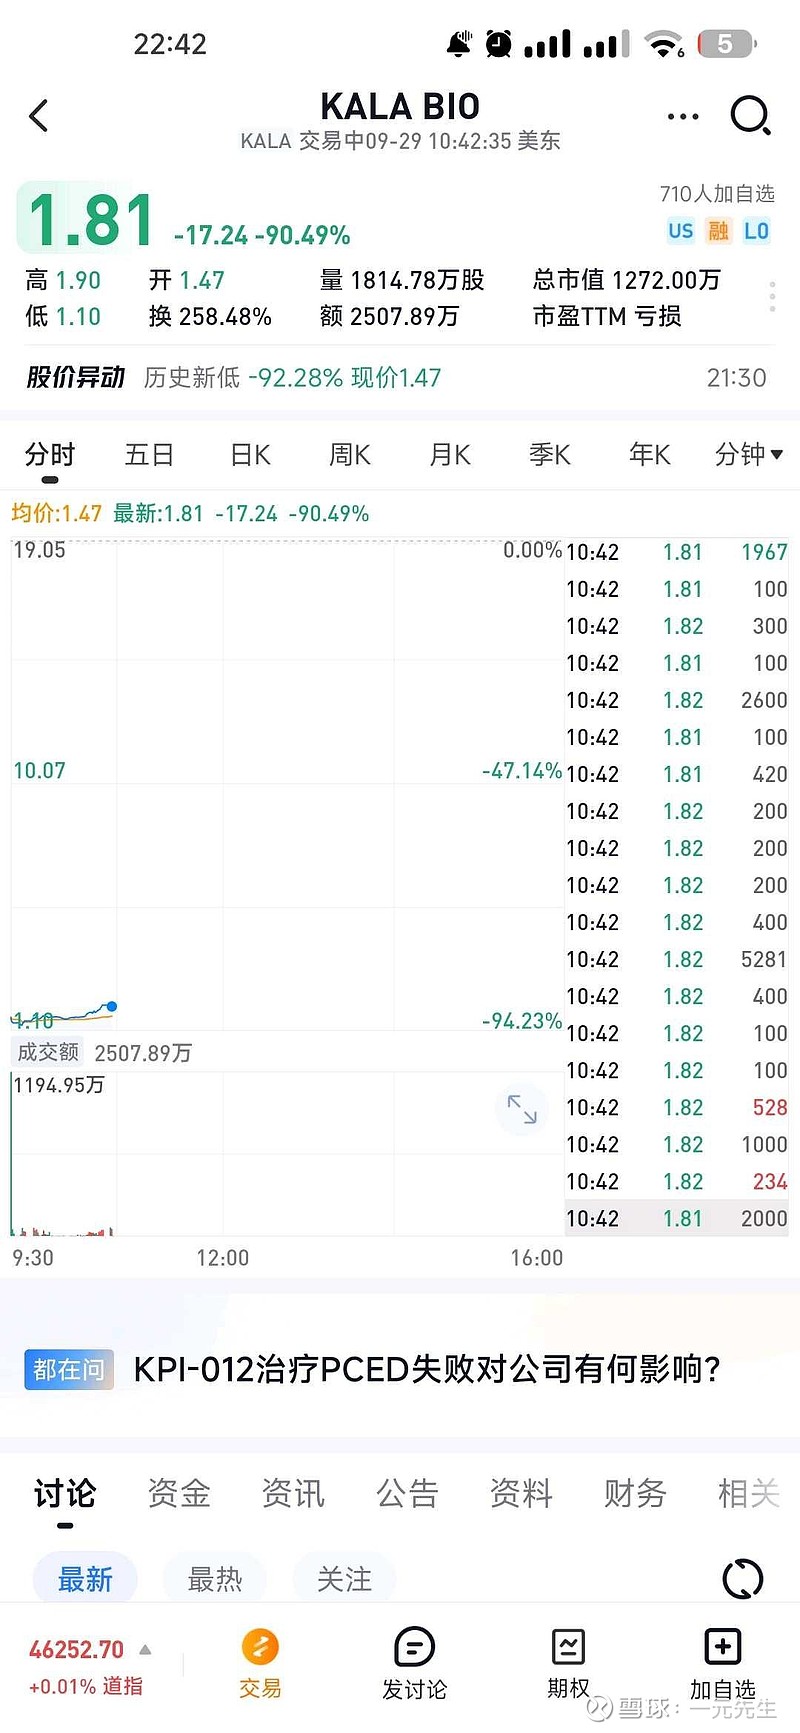Tap the back arrow icon
Screen dimensions: 800x1733
click(39, 116)
